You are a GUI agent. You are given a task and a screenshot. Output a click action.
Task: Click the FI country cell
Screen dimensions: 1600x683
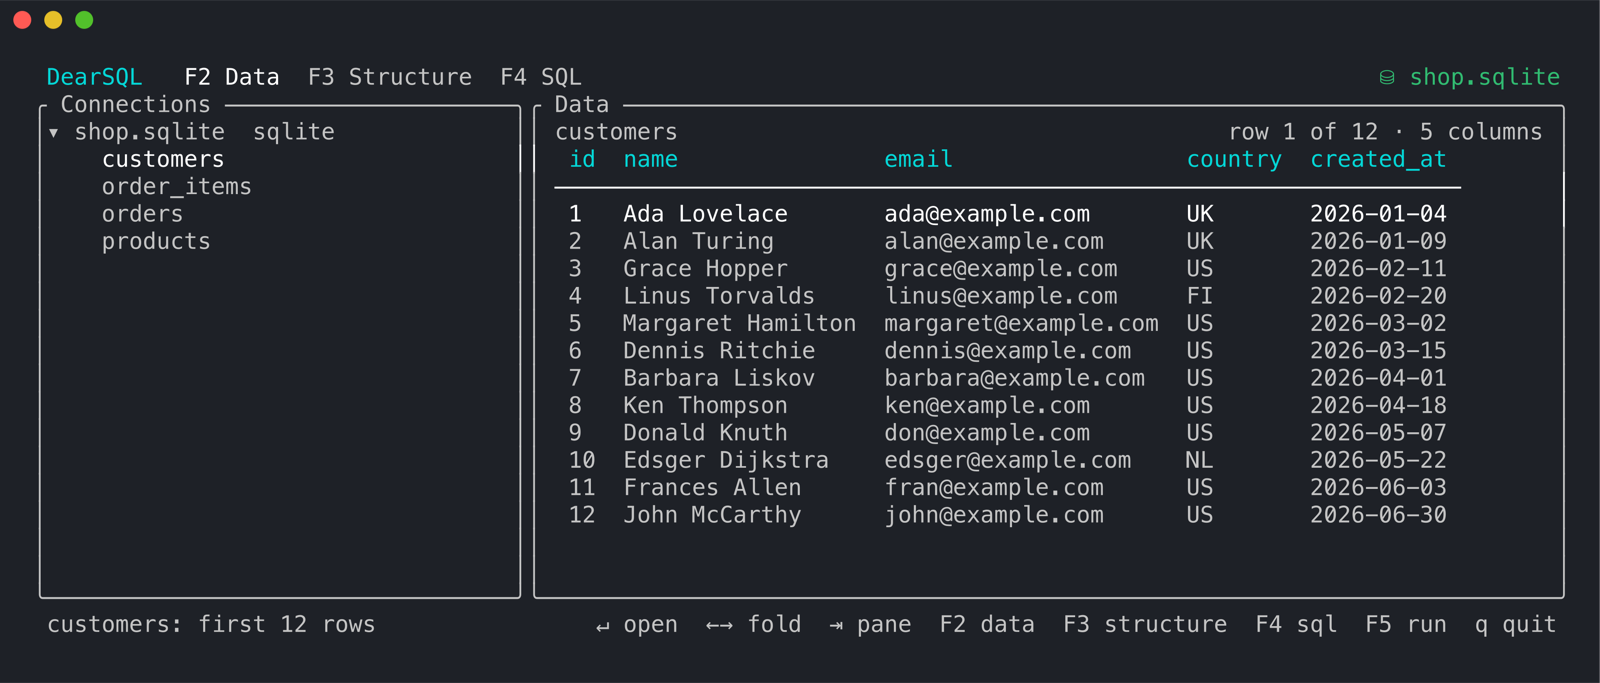[1200, 296]
